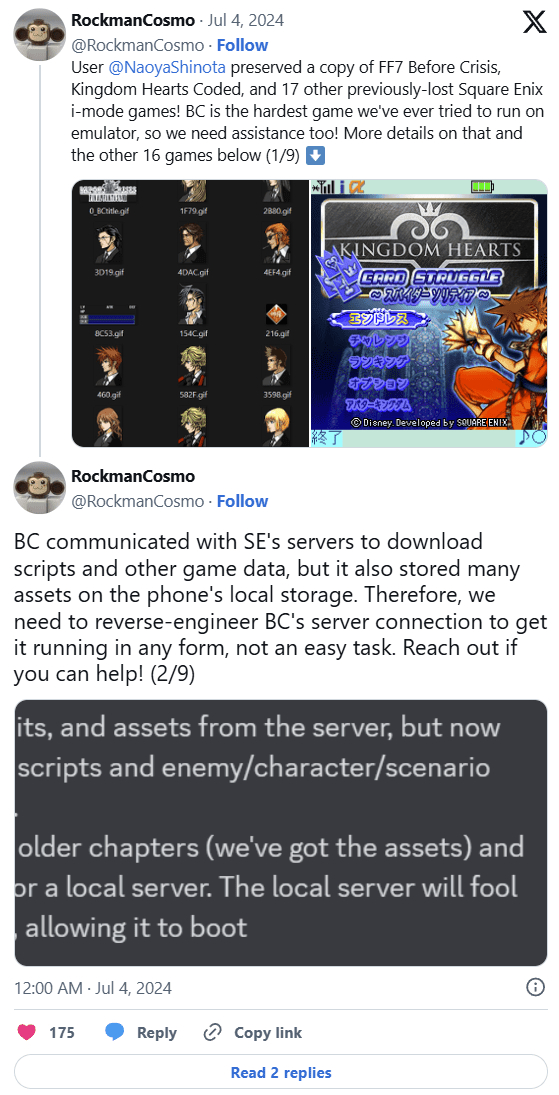The width and height of the screenshot is (559, 1095).
Task: Open the second tweet's monkey avatar
Action: click(x=40, y=488)
